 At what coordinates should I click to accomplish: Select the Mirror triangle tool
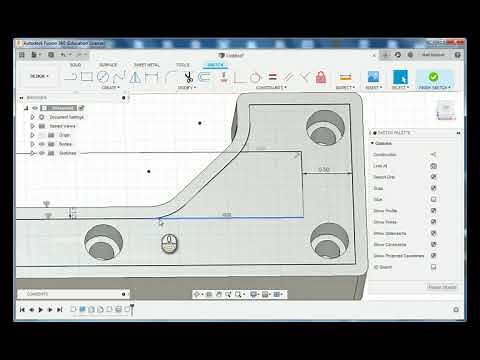point(135,77)
